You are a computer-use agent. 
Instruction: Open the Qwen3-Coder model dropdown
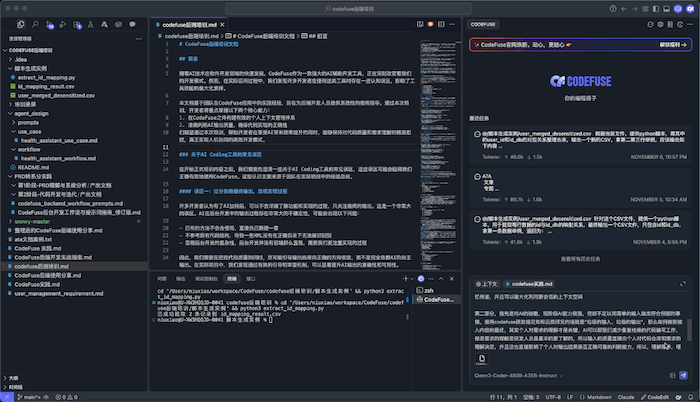coord(518,375)
